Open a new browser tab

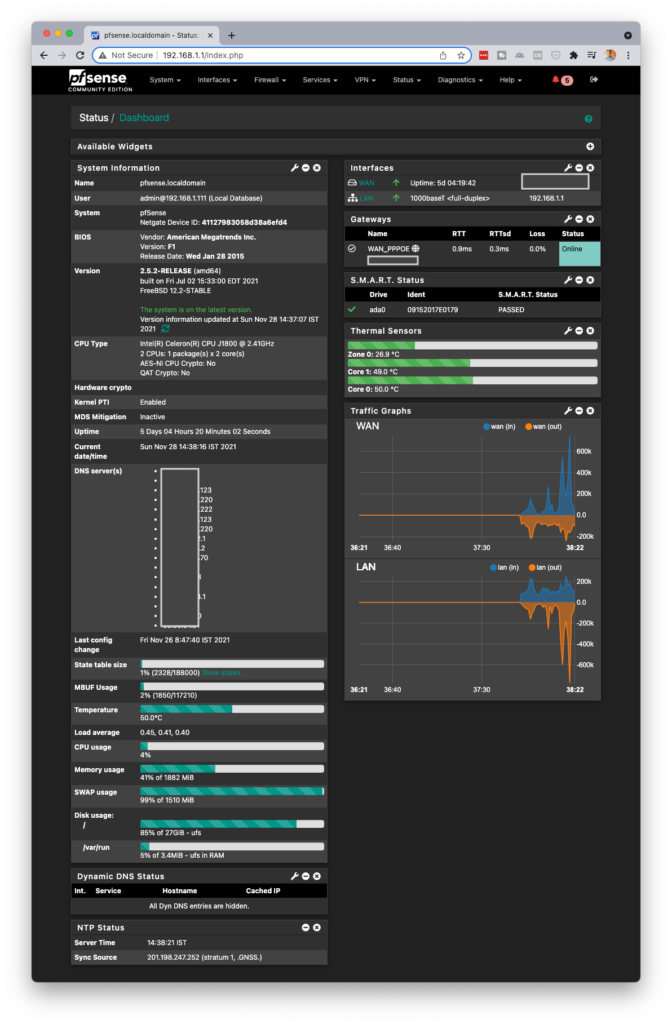coord(232,35)
